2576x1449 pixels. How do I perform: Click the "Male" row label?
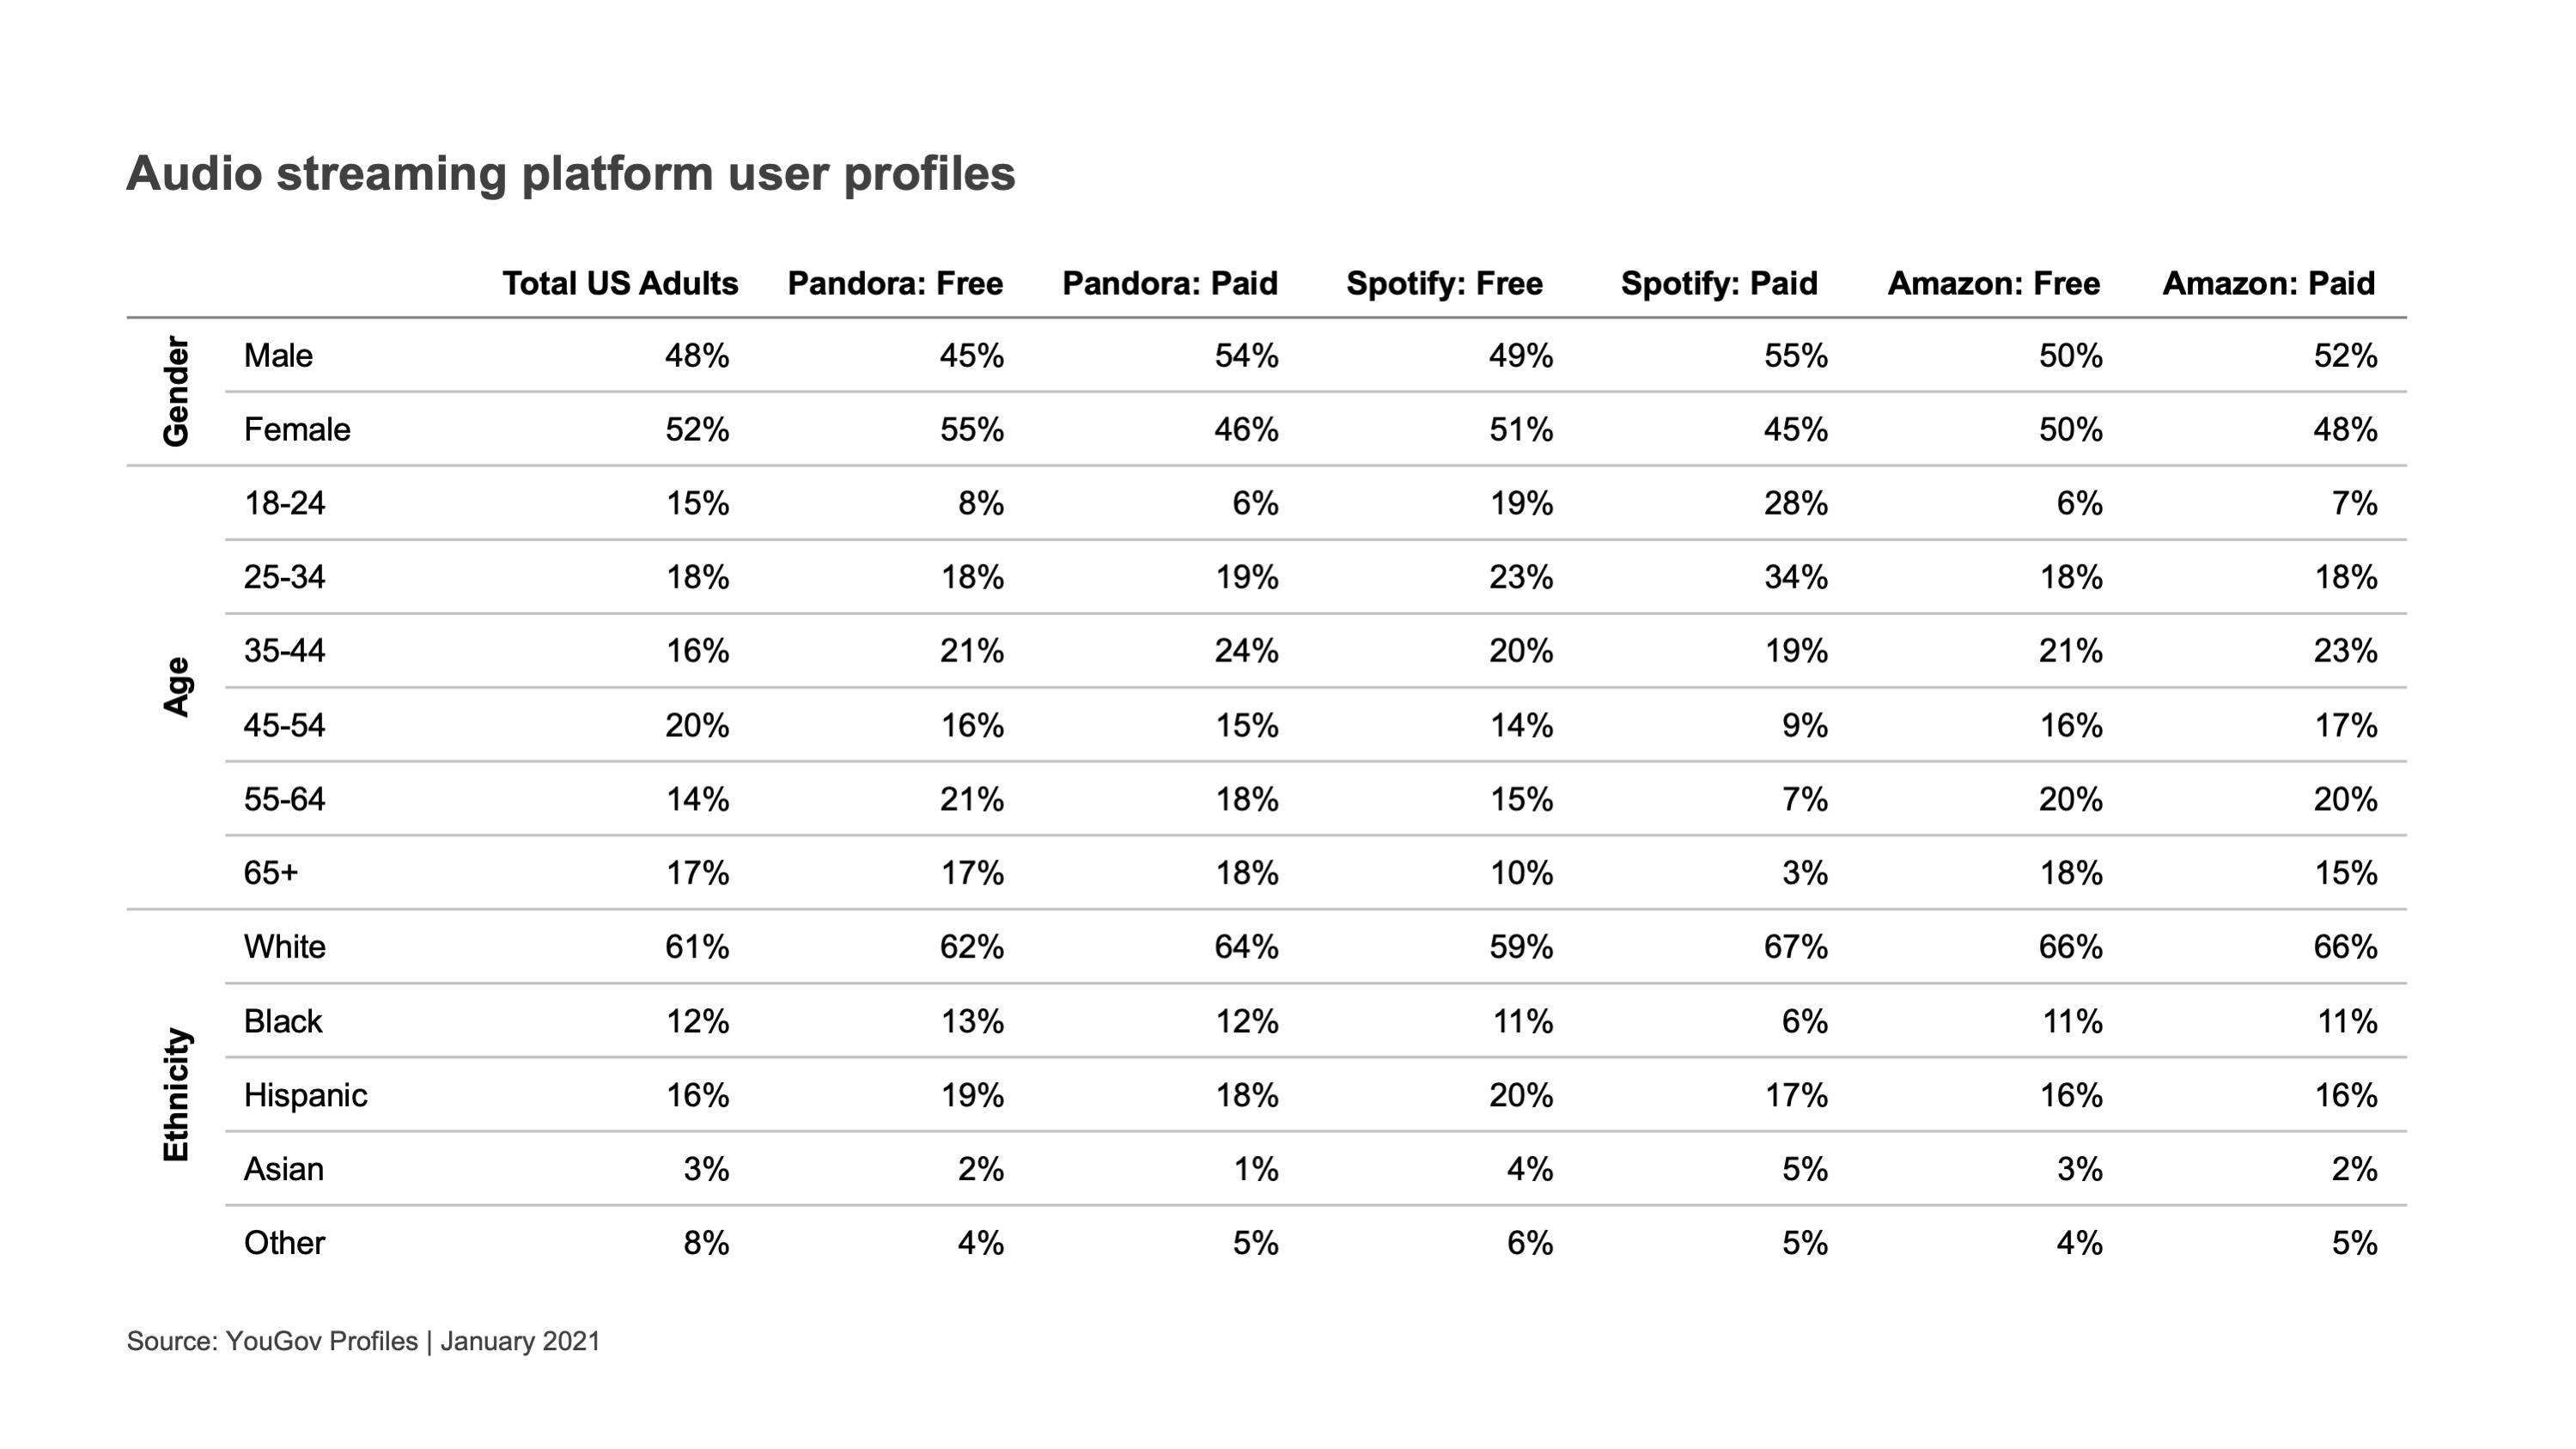pos(278,356)
